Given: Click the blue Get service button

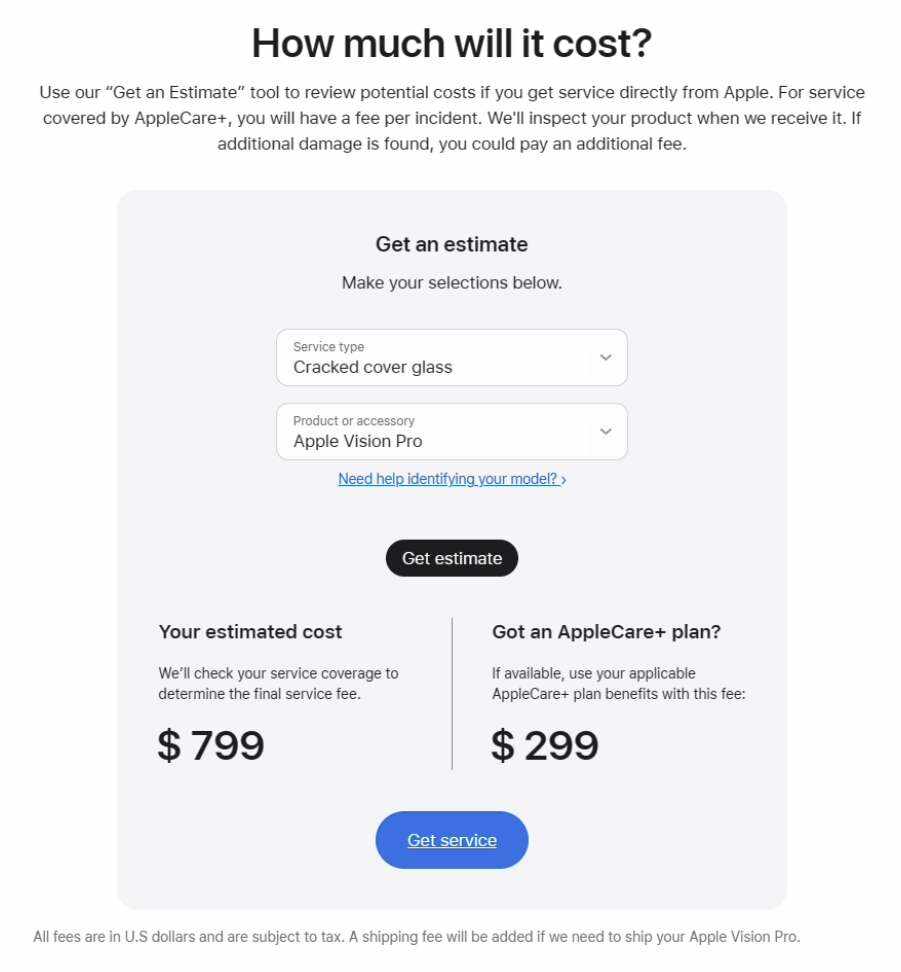Looking at the screenshot, I should pyautogui.click(x=452, y=840).
